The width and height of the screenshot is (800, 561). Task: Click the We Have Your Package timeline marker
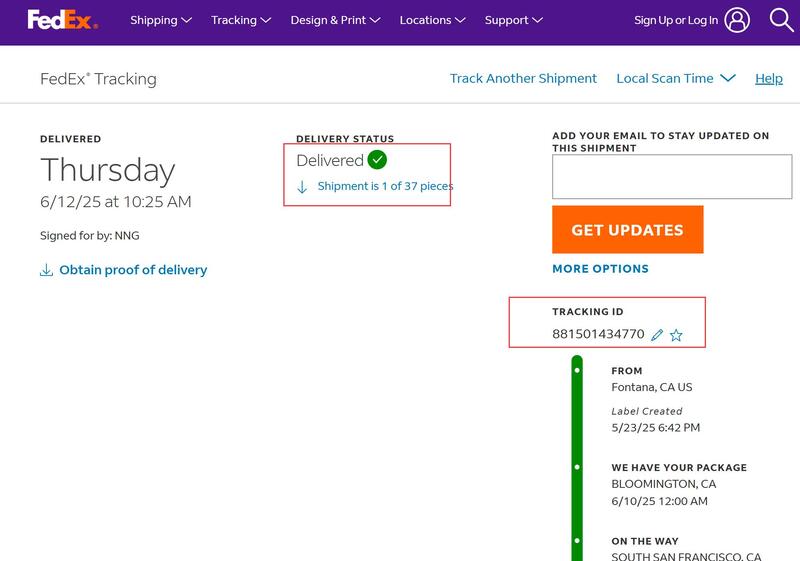coord(577,467)
